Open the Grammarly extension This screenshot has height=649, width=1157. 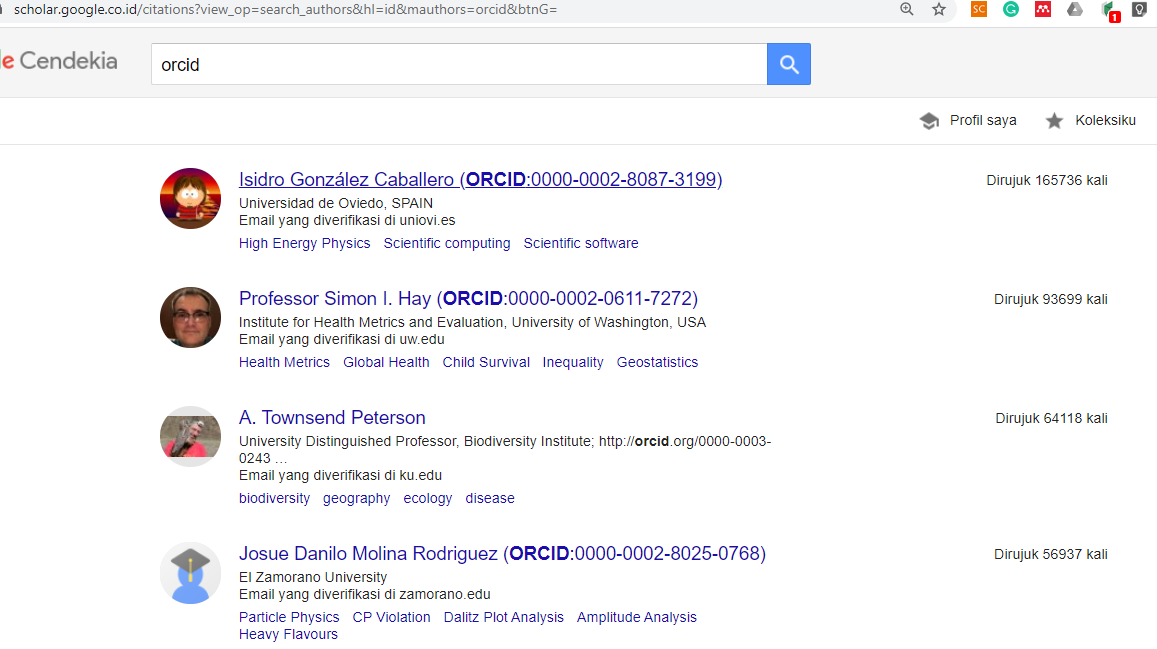(1011, 9)
